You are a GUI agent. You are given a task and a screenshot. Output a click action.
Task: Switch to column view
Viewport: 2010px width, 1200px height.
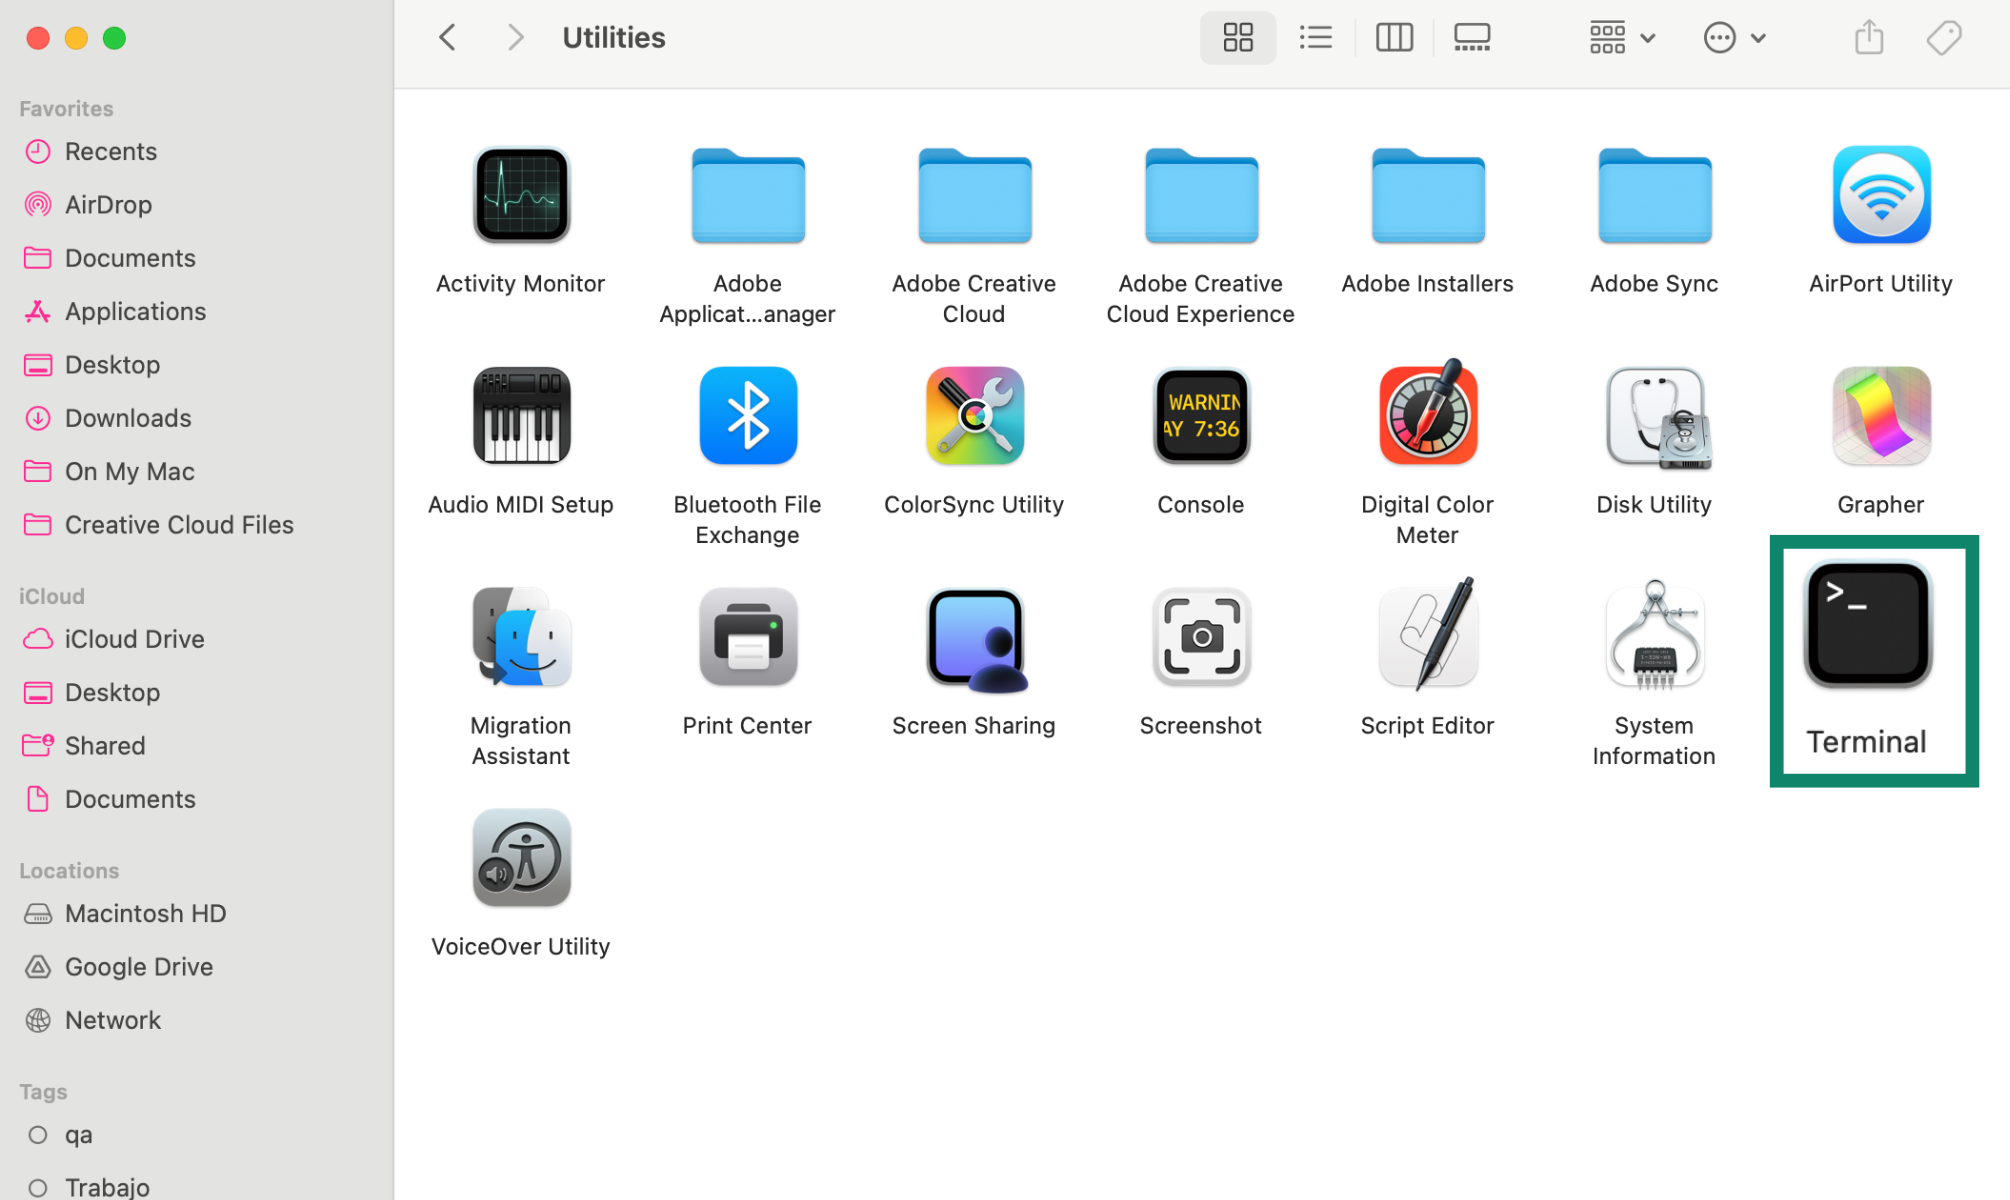tap(1393, 37)
